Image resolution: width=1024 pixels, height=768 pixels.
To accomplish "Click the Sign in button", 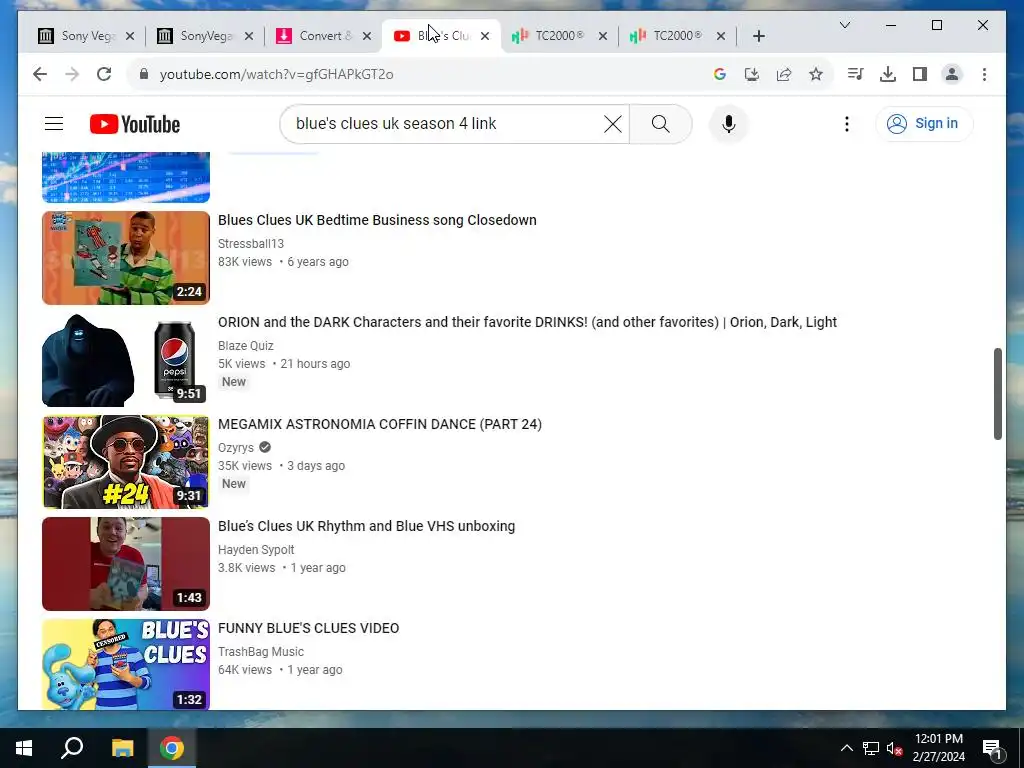I will coord(924,123).
